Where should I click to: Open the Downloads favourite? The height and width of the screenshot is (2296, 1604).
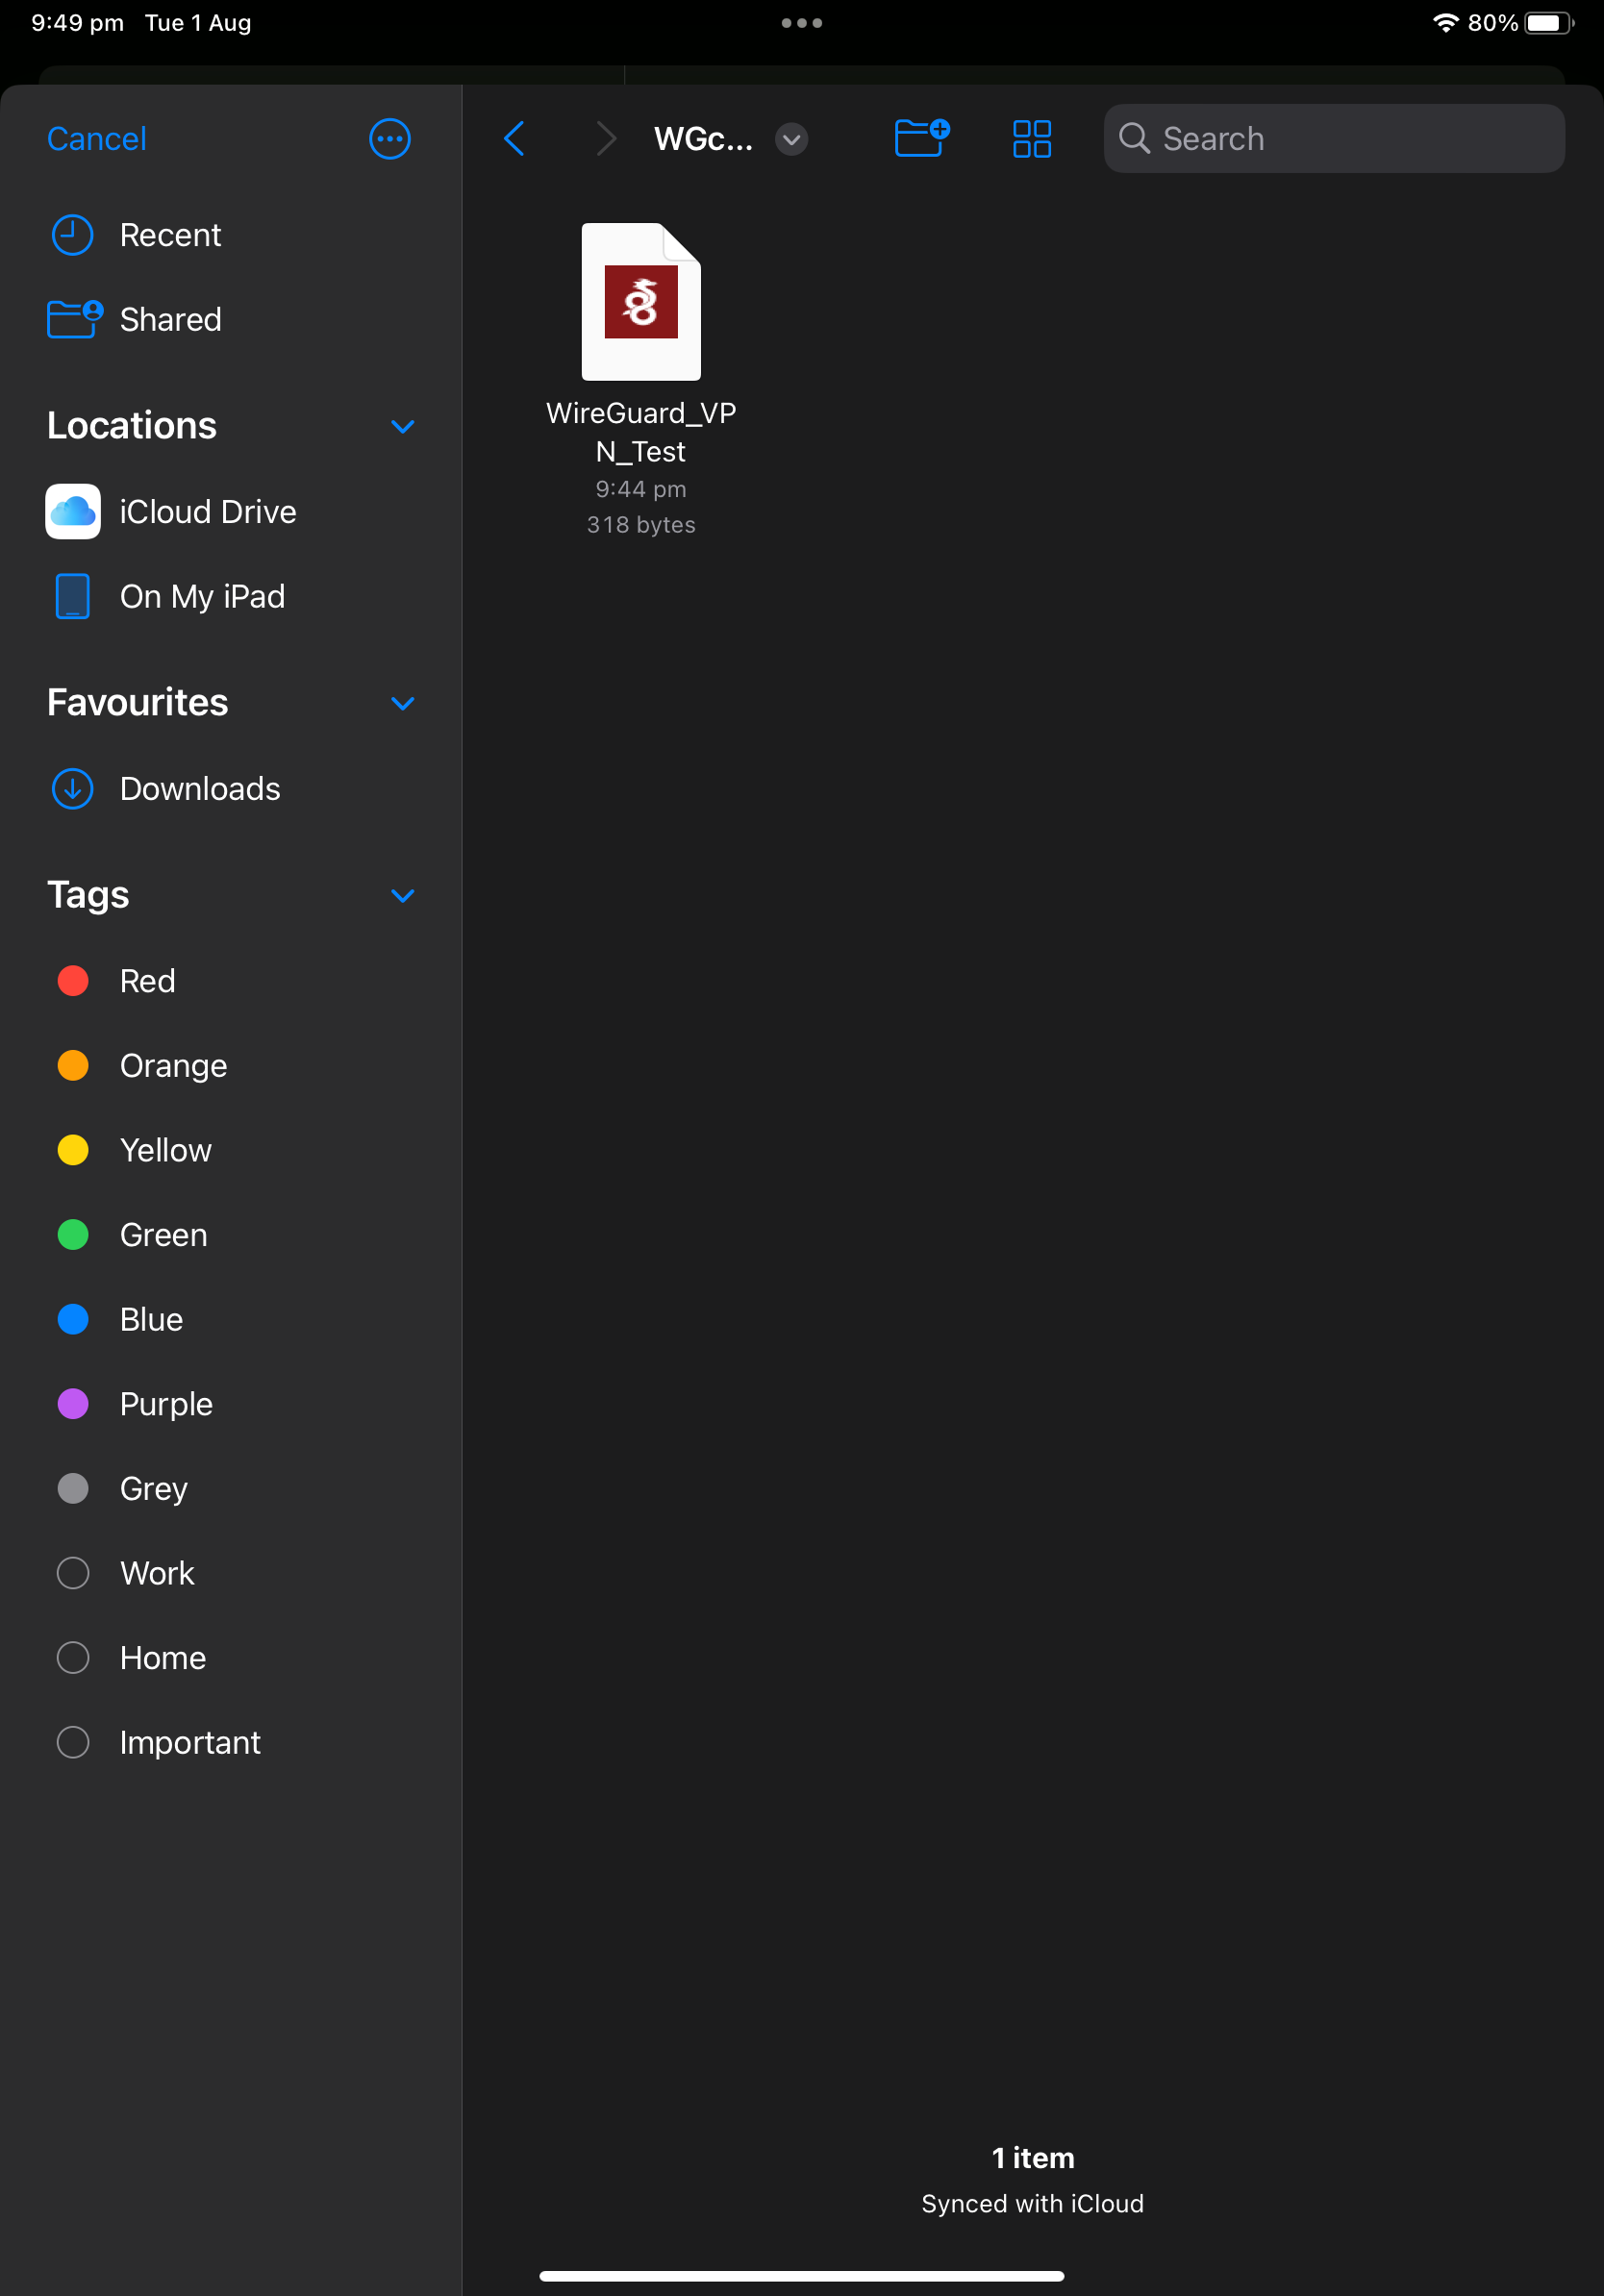199,788
